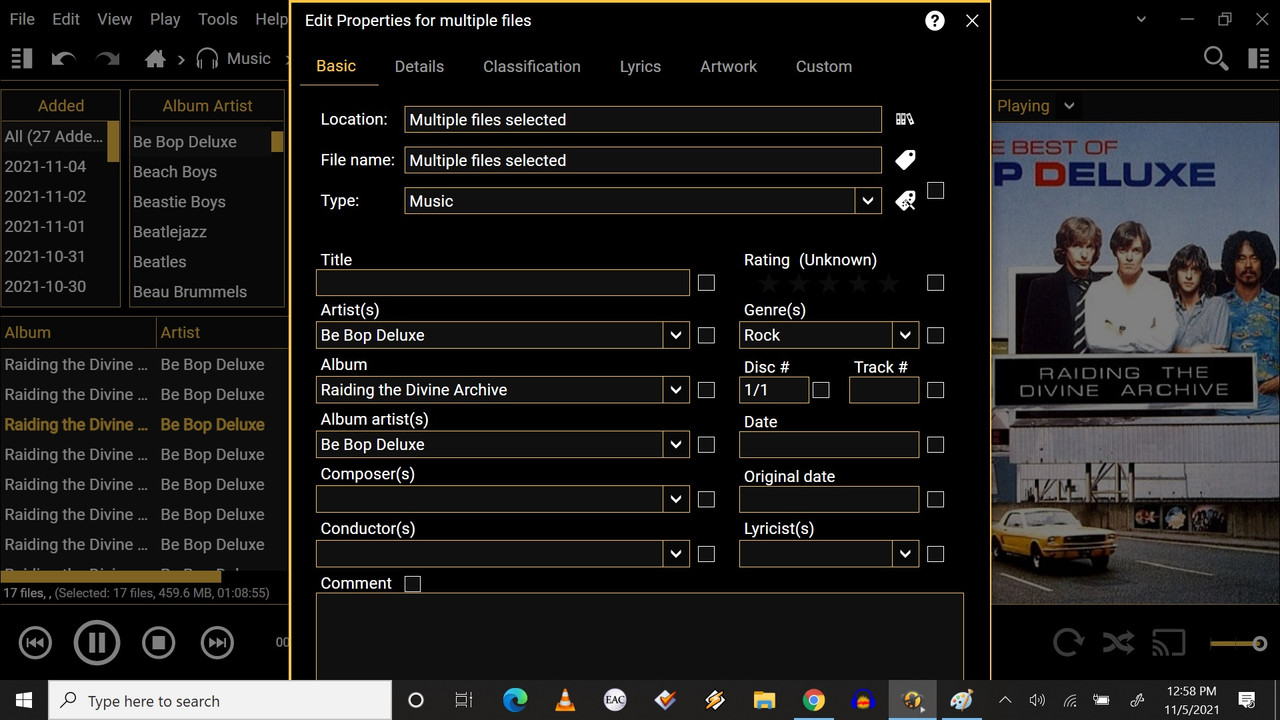Viewport: 1280px width, 720px height.
Task: Tick the checkbox beside the Album field
Action: click(x=706, y=390)
